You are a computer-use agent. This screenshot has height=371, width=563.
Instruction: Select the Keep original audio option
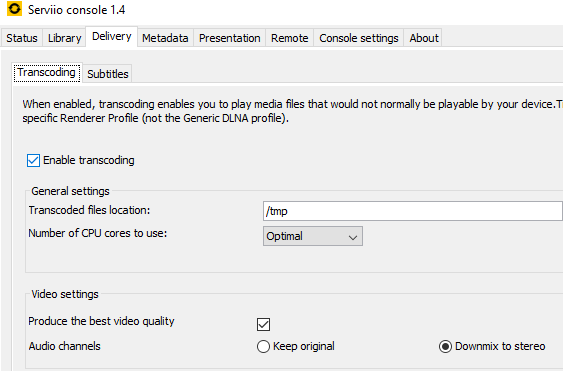(x=263, y=346)
